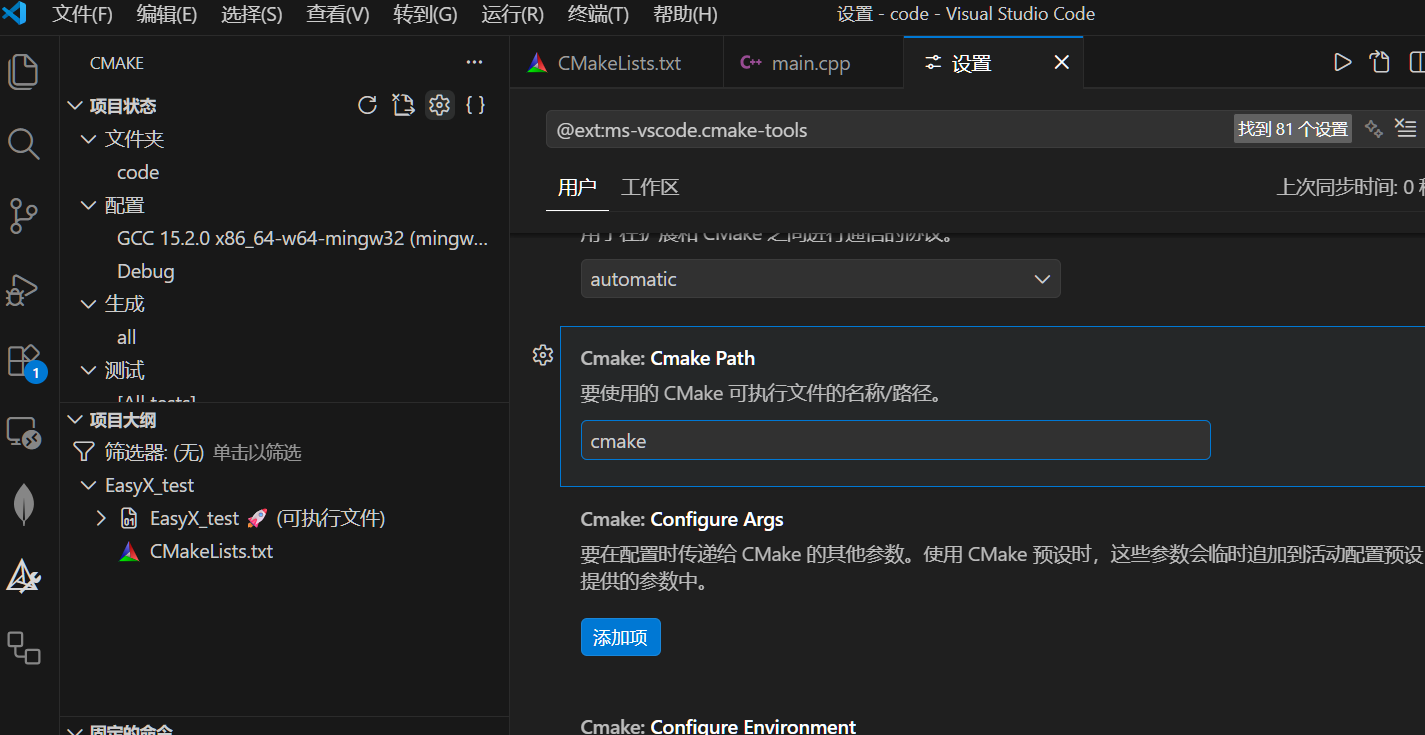Click the binary file icon of EasyX_test executable
Screen dimensions: 1425x735
[129, 518]
